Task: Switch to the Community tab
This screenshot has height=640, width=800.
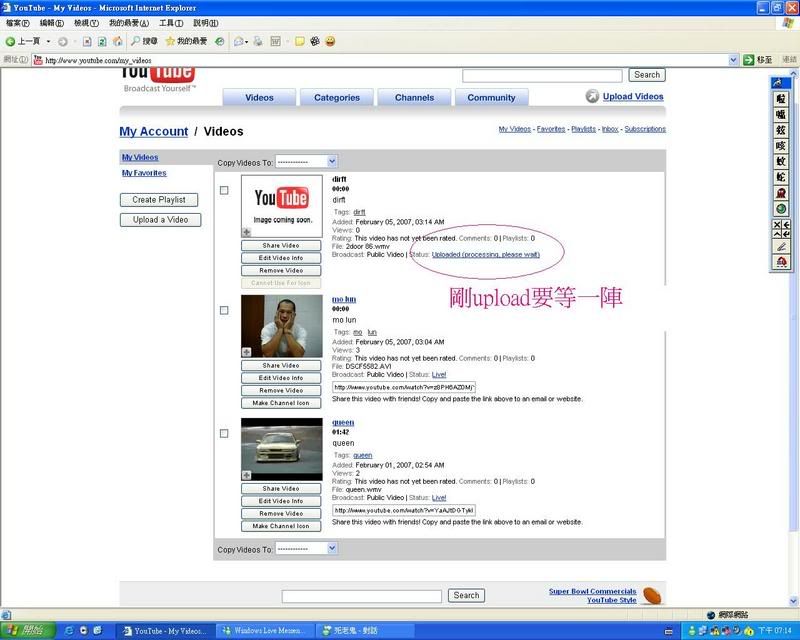Action: [491, 97]
